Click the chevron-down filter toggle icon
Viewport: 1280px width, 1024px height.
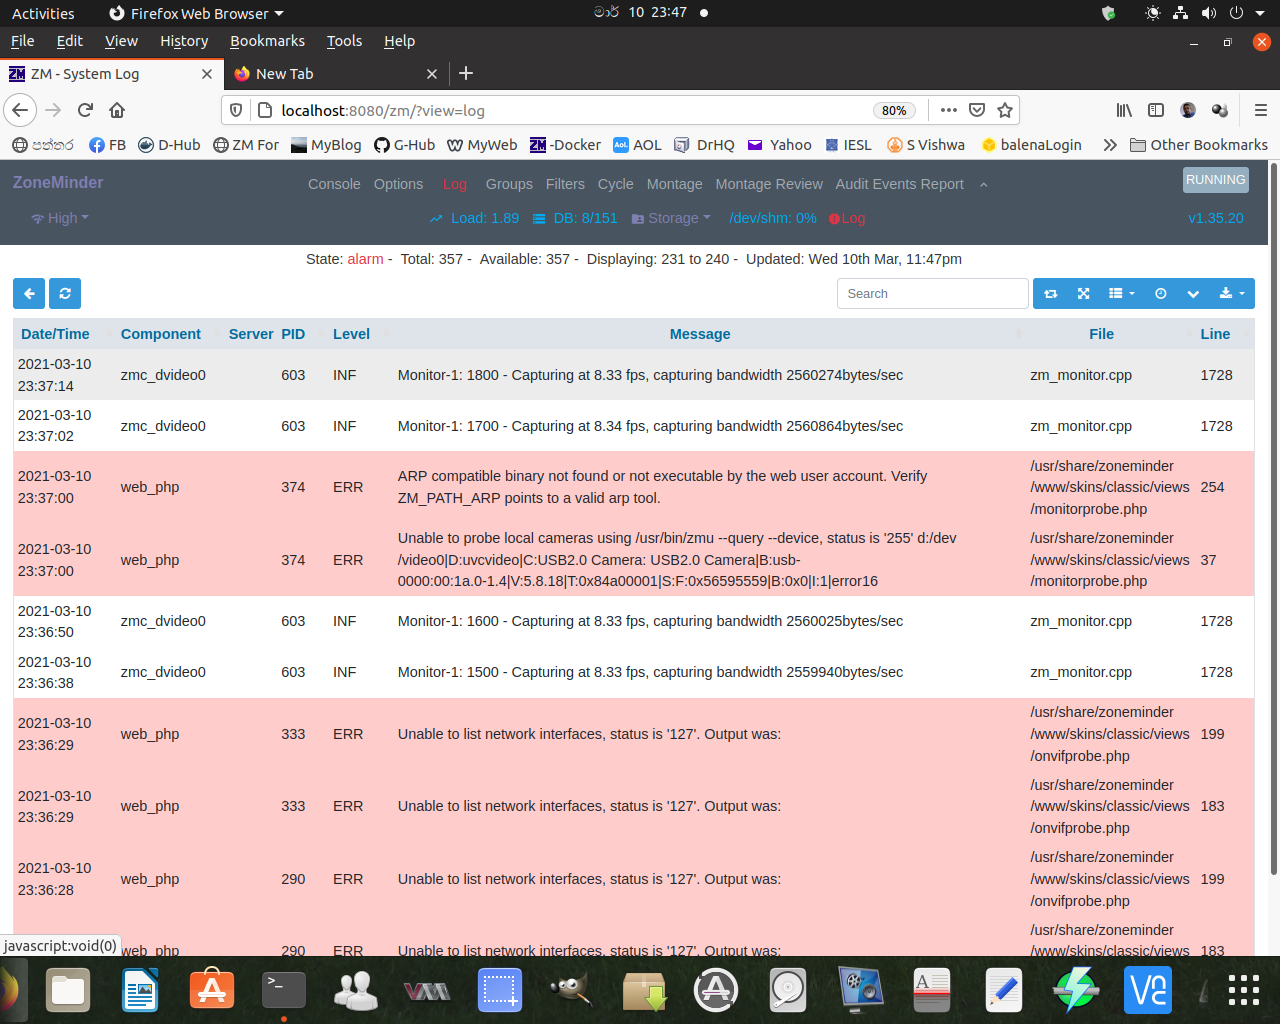tap(1193, 294)
